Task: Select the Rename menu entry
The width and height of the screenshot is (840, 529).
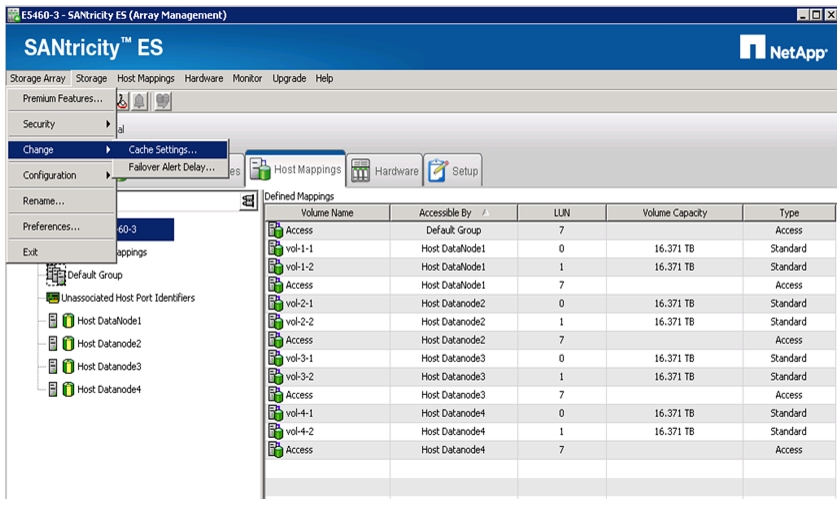Action: coord(62,201)
